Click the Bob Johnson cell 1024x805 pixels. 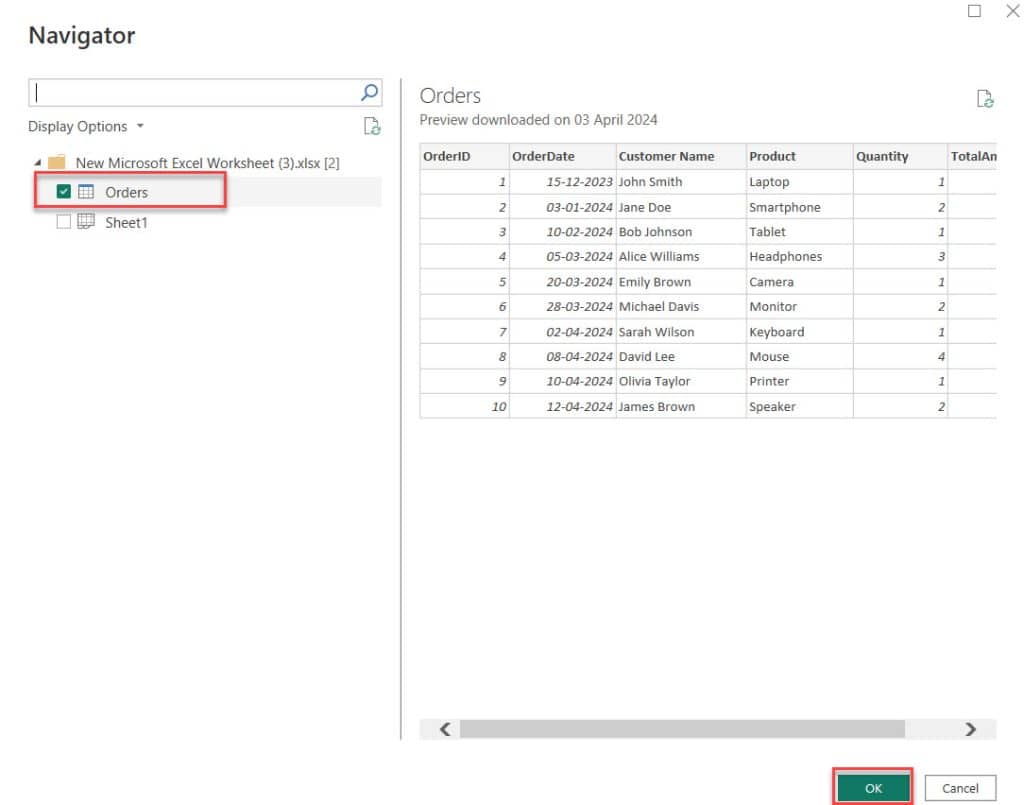point(680,232)
